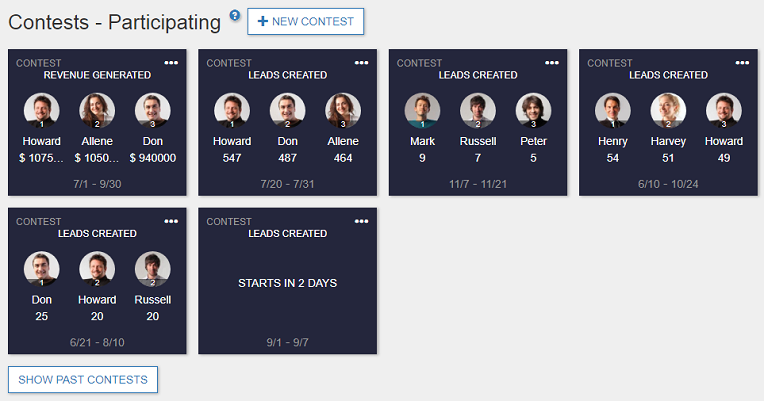Click the Revenue Generated contest title
Viewport: 764px width, 401px height.
click(x=97, y=75)
